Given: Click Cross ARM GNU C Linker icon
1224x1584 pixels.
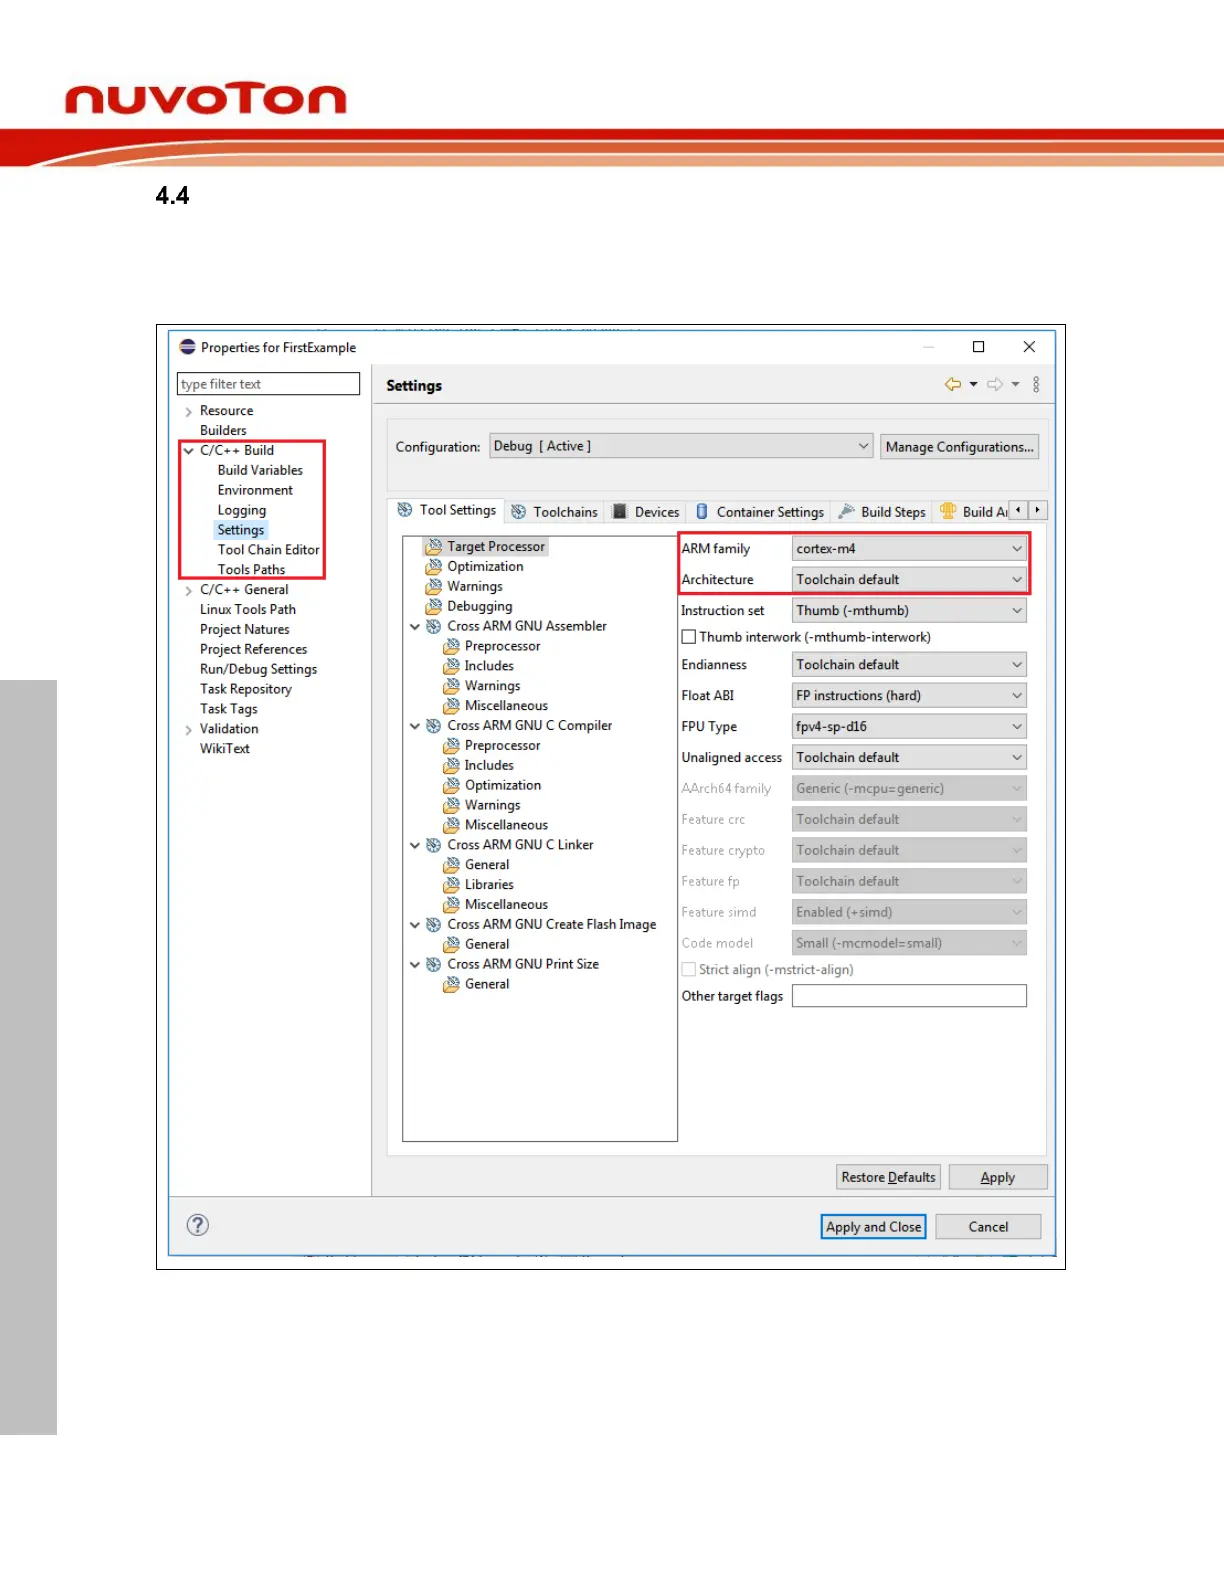Looking at the screenshot, I should (434, 845).
